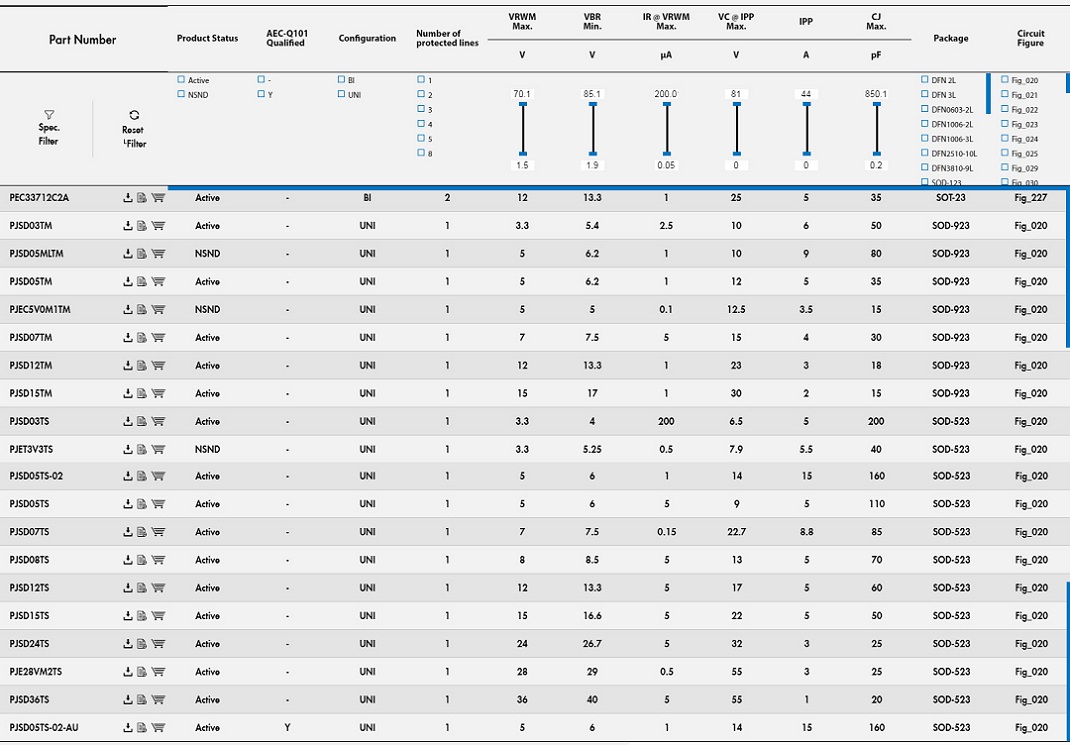Click download icon in PJSD12TS row
The image size is (1070, 745).
coord(128,588)
